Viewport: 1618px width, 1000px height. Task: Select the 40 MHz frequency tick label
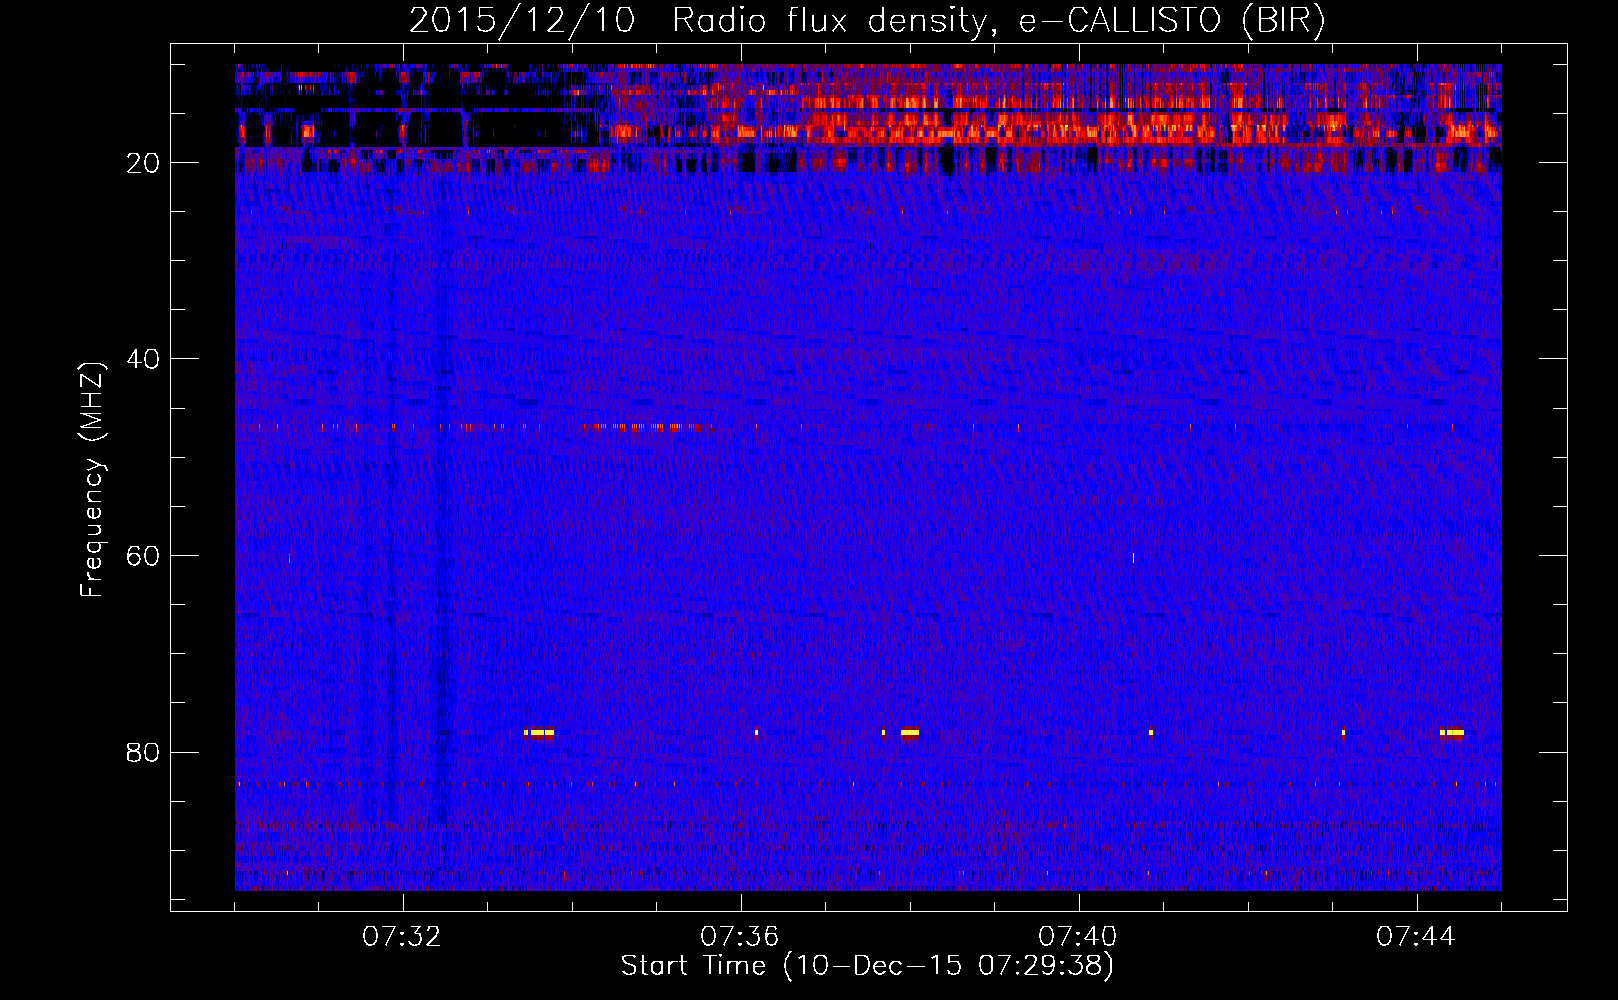click(144, 359)
